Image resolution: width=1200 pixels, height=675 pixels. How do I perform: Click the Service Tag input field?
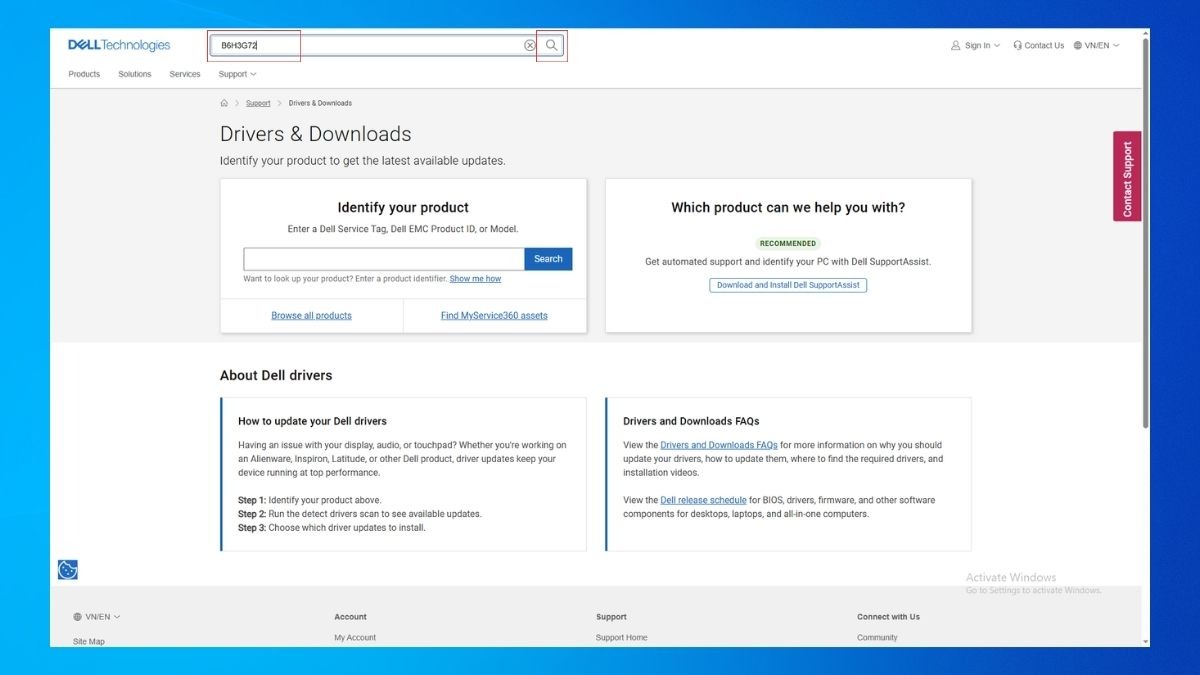click(x=384, y=259)
